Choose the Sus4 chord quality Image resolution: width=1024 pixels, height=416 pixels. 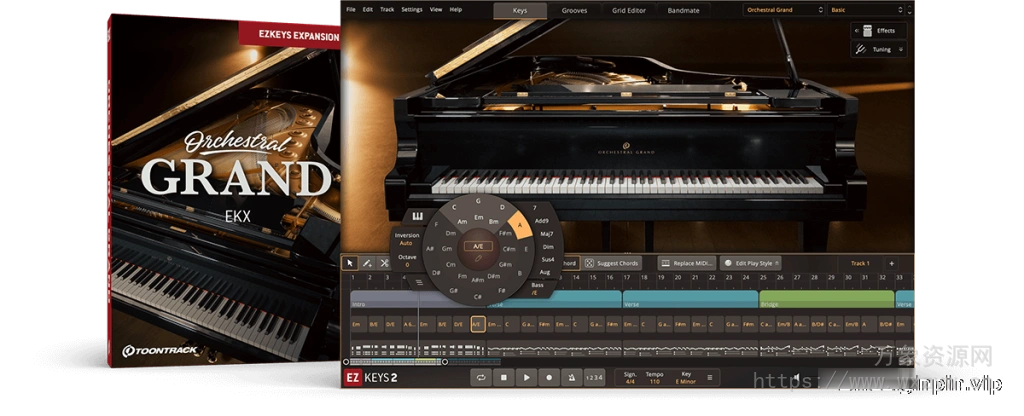point(548,260)
